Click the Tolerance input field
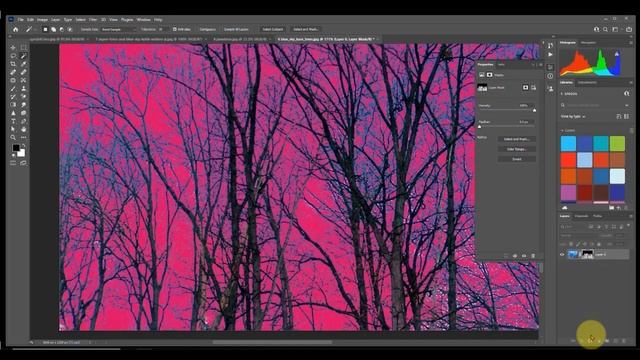The width and height of the screenshot is (640, 360). 162,29
